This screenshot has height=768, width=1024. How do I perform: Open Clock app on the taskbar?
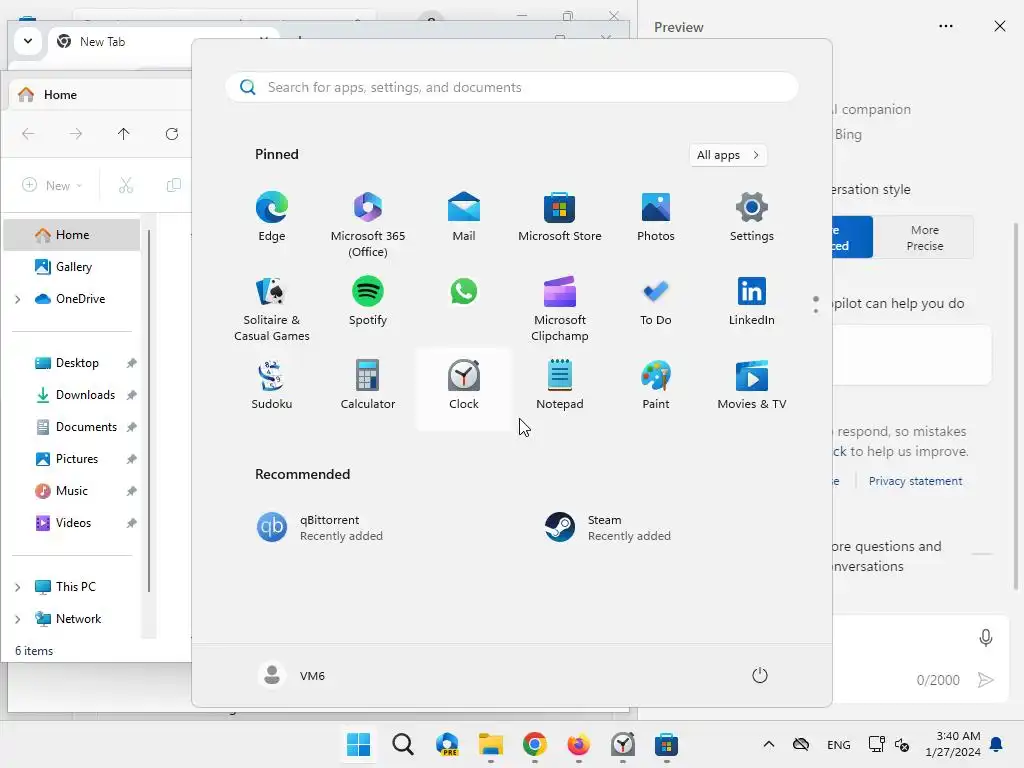coord(623,744)
